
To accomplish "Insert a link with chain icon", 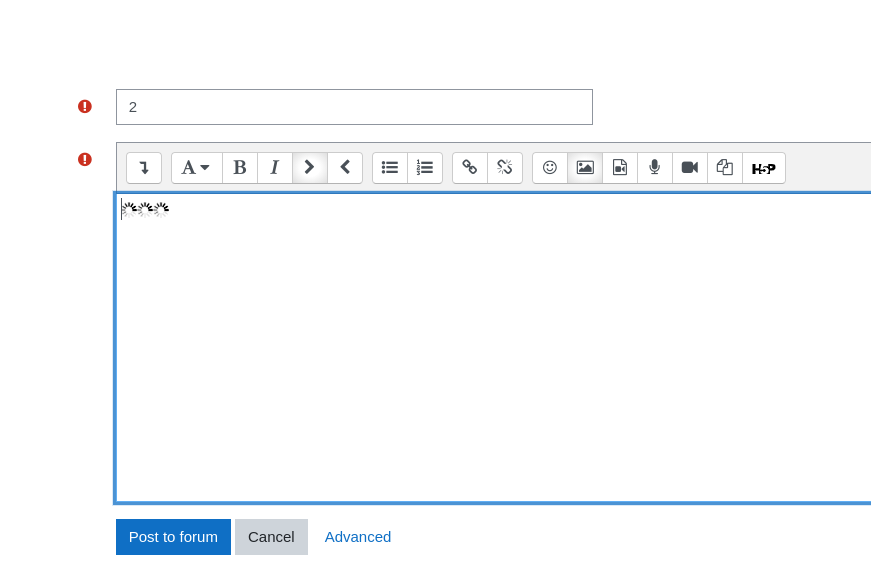I will (470, 168).
